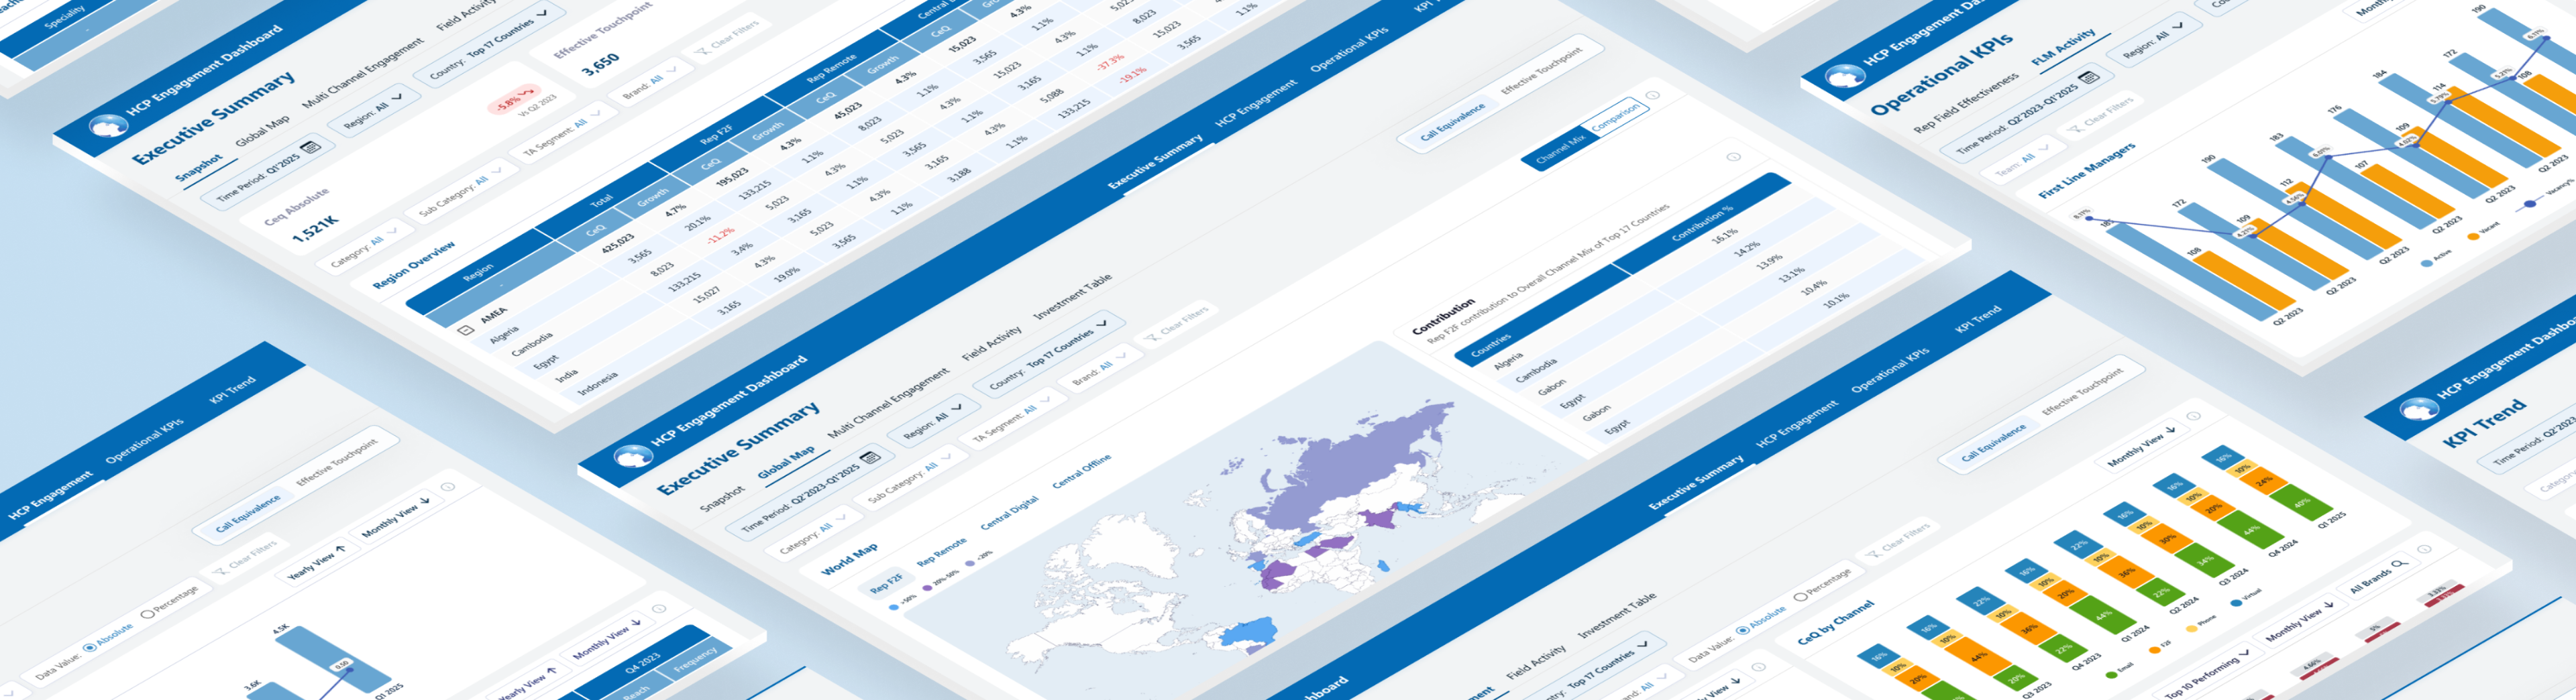This screenshot has width=2576, height=700.
Task: Click the globe logo on the KPI Trend panel
Action: [2418, 409]
